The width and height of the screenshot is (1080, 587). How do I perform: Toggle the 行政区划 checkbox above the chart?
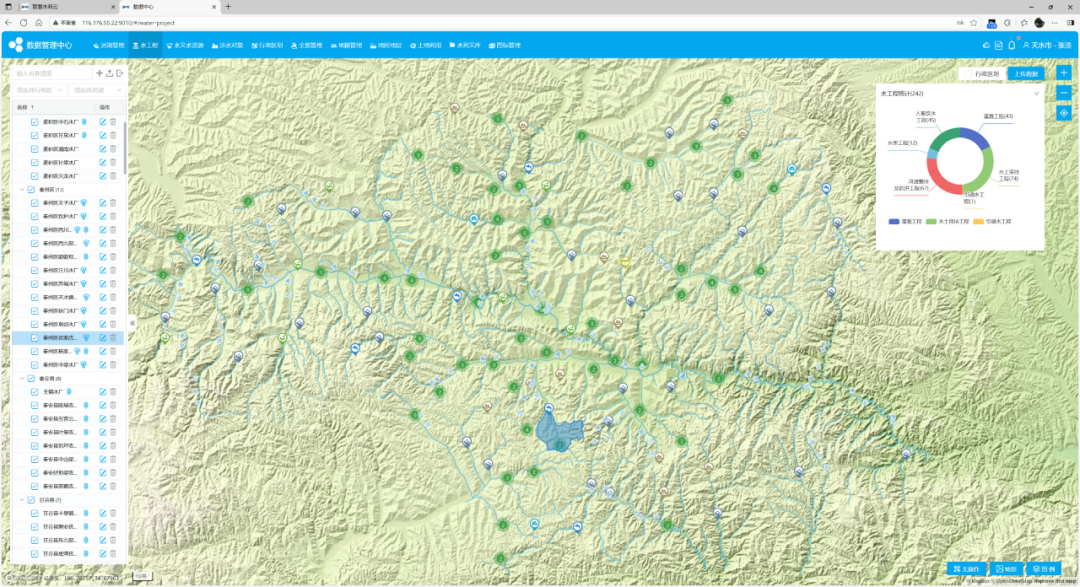pyautogui.click(x=968, y=74)
